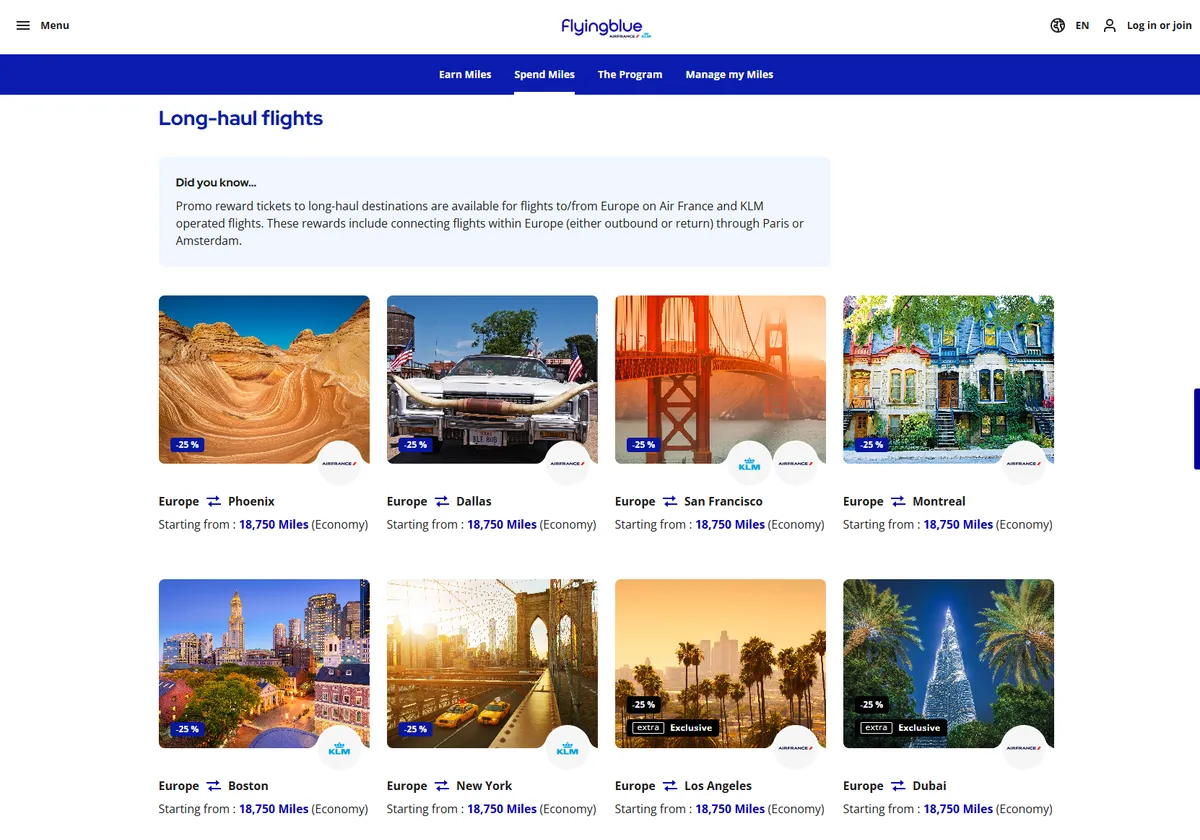
Task: Select the Manage my Miles tab
Action: coord(729,74)
